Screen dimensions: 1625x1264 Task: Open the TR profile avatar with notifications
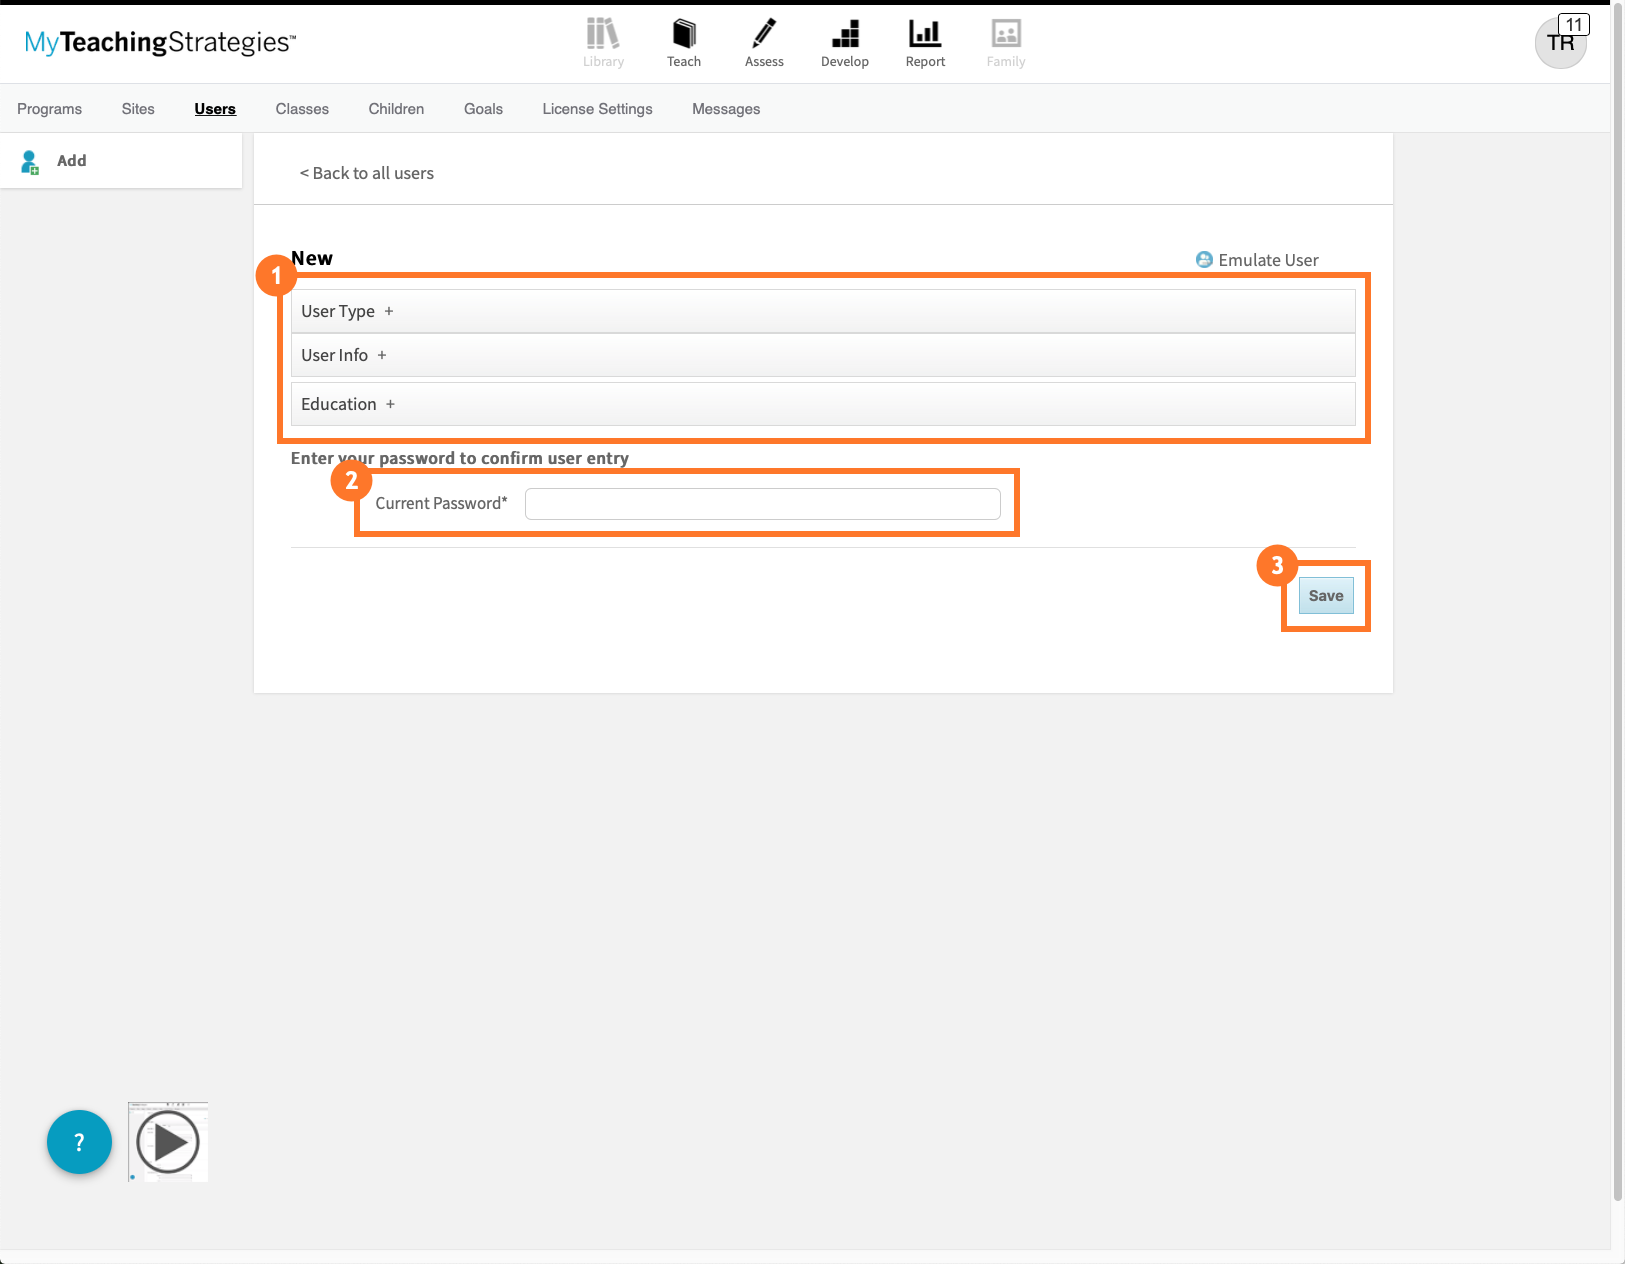click(x=1561, y=42)
